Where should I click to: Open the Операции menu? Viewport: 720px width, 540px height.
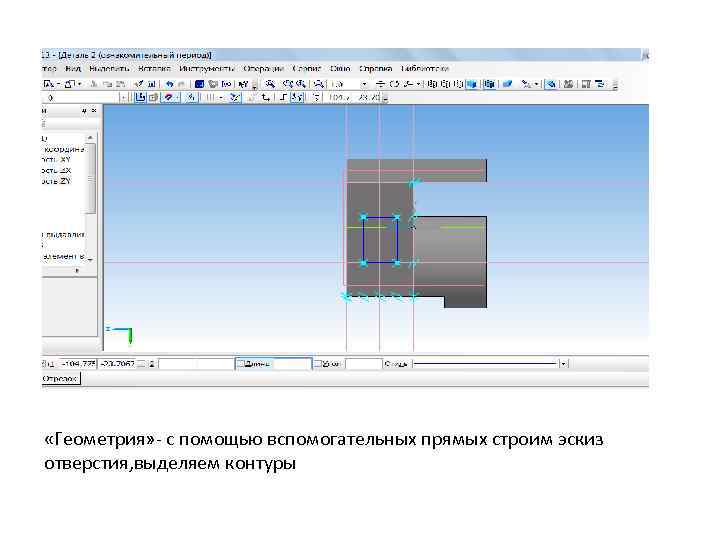(264, 68)
